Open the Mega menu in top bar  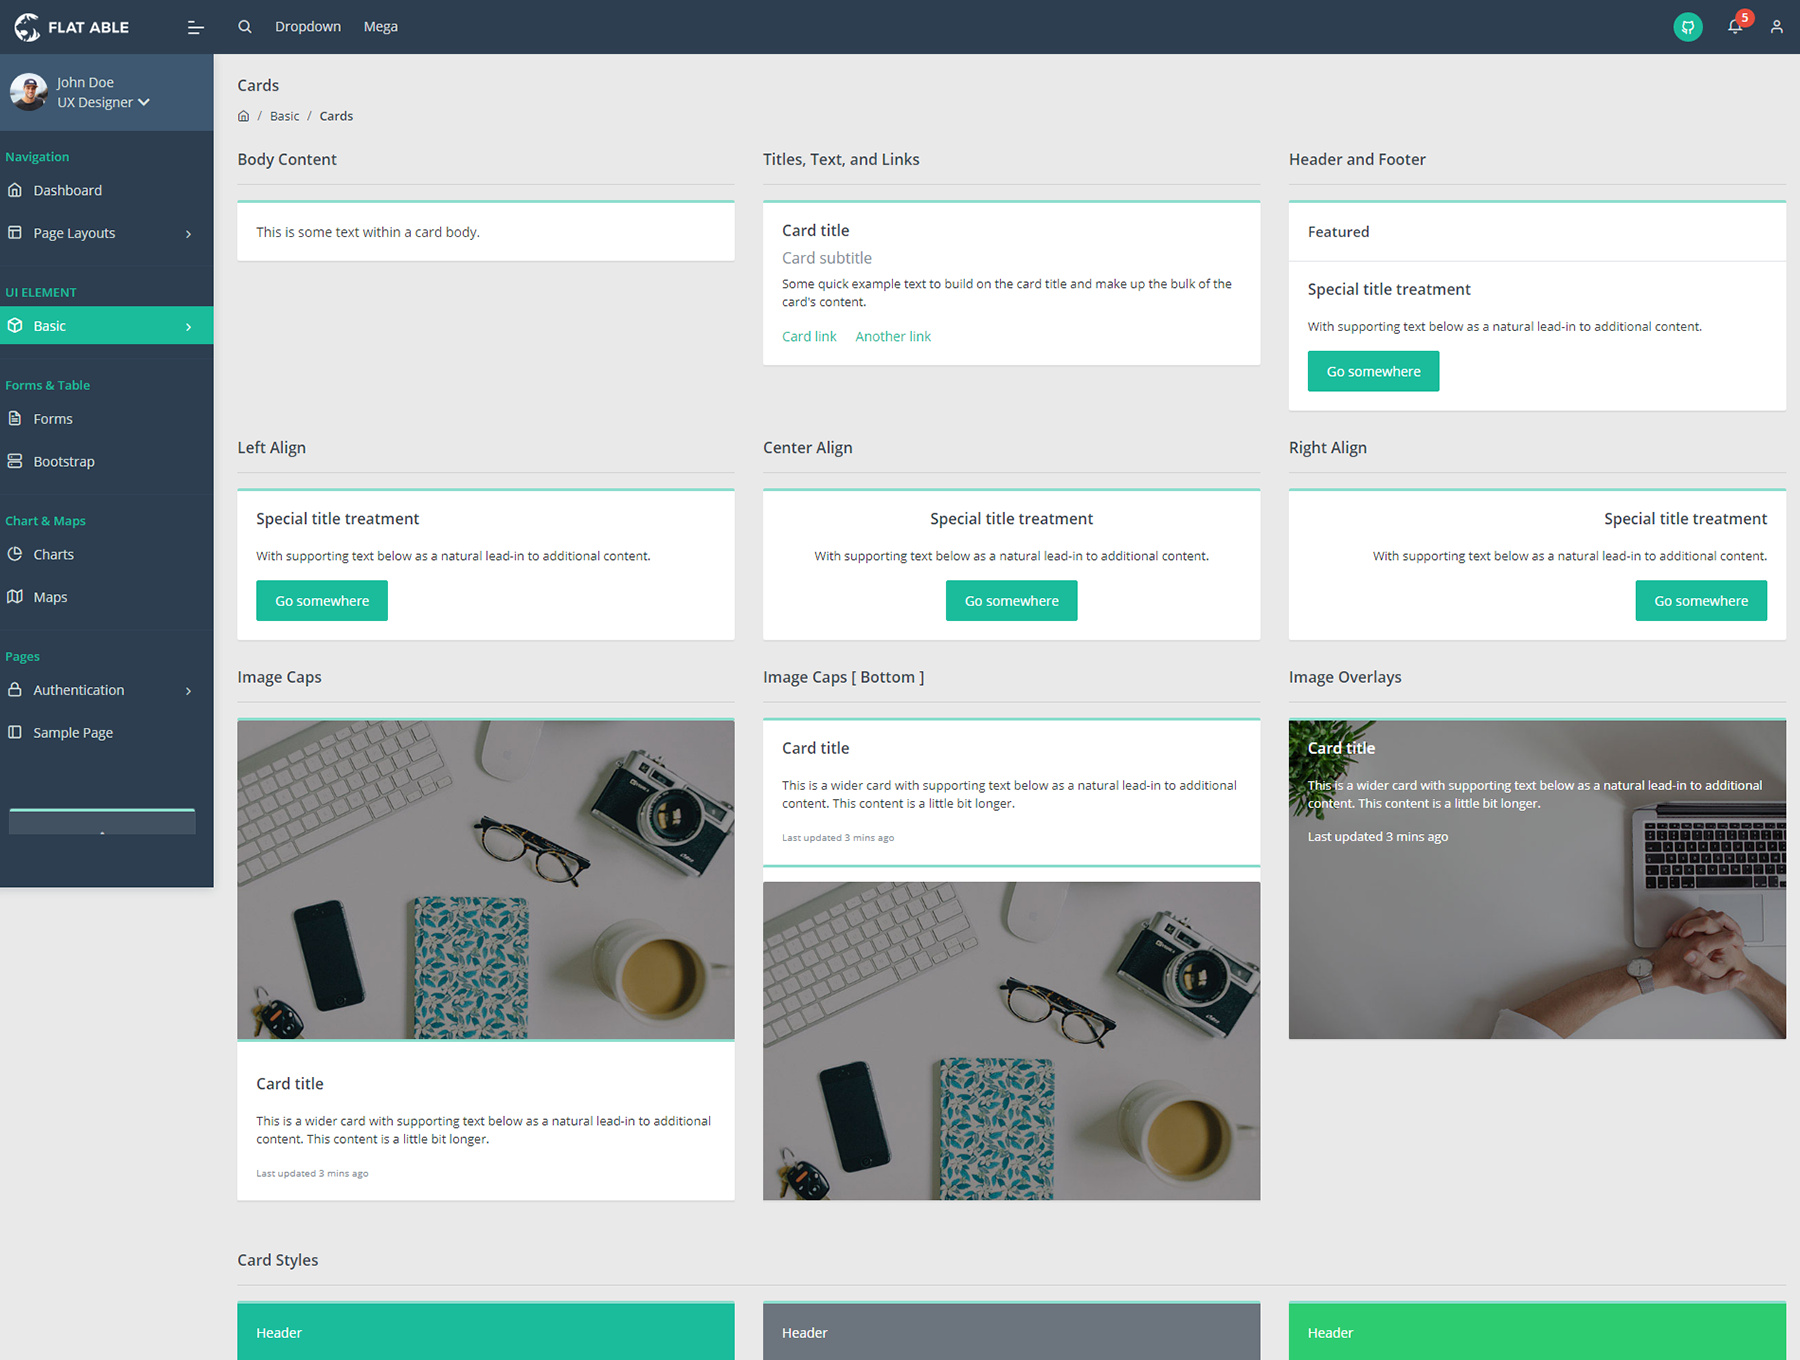tap(380, 27)
